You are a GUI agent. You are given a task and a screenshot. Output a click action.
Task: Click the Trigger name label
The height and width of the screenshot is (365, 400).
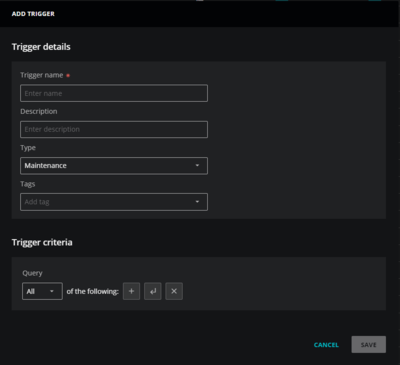[42, 75]
